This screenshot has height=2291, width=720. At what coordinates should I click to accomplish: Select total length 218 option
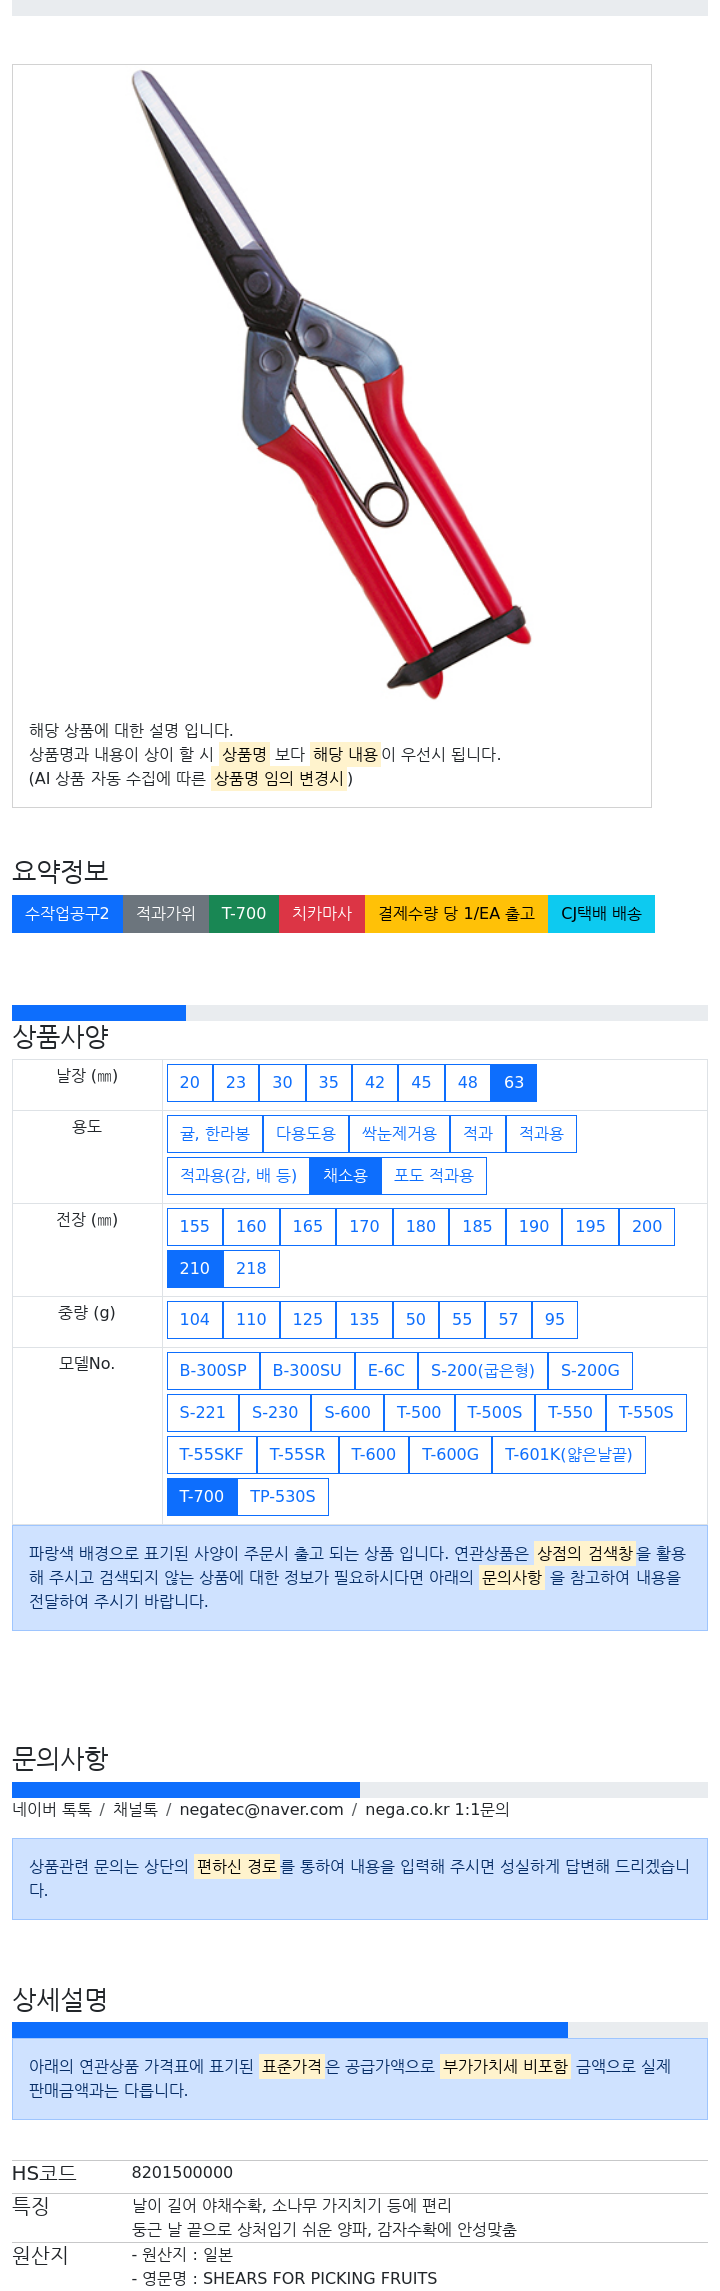(251, 1269)
